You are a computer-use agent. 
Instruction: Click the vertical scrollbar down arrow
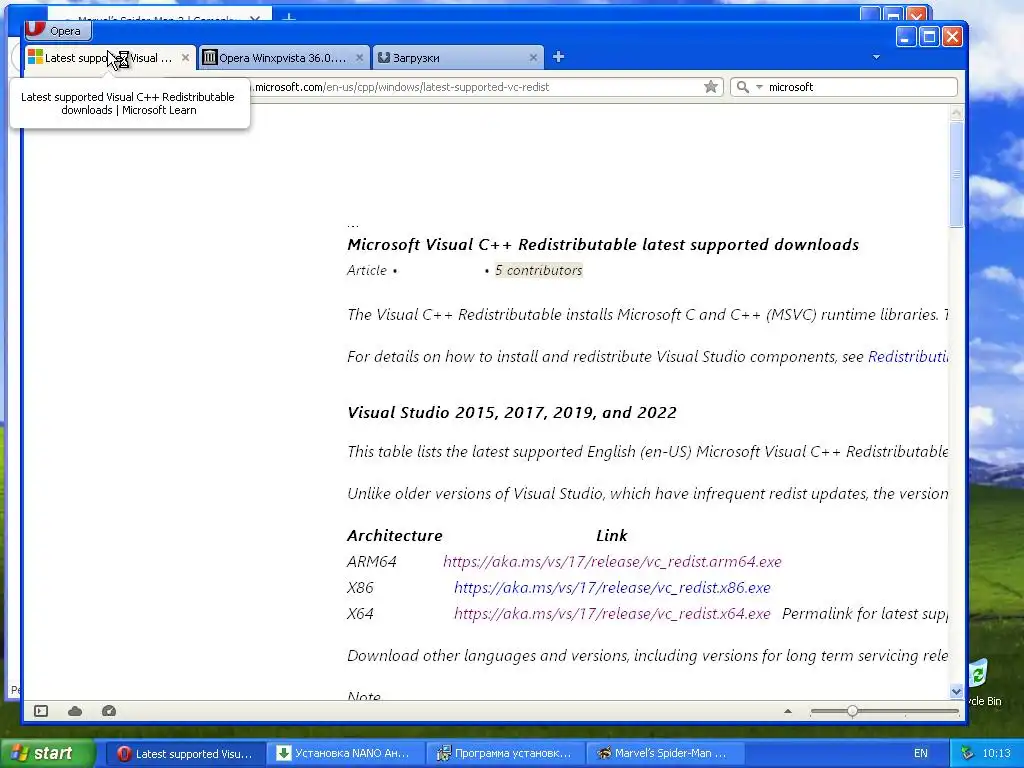pyautogui.click(x=956, y=691)
